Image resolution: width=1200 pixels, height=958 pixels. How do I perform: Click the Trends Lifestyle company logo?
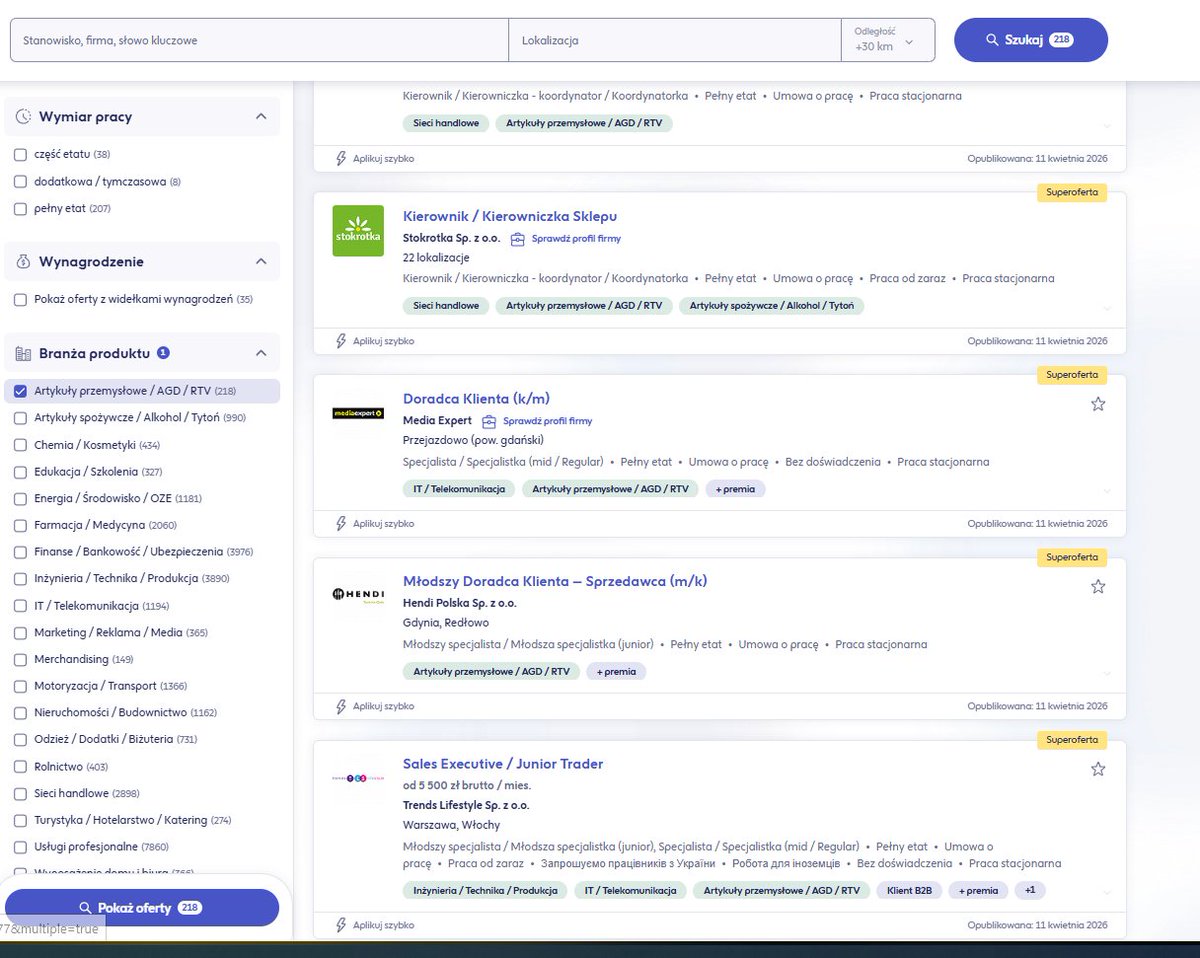(x=358, y=778)
